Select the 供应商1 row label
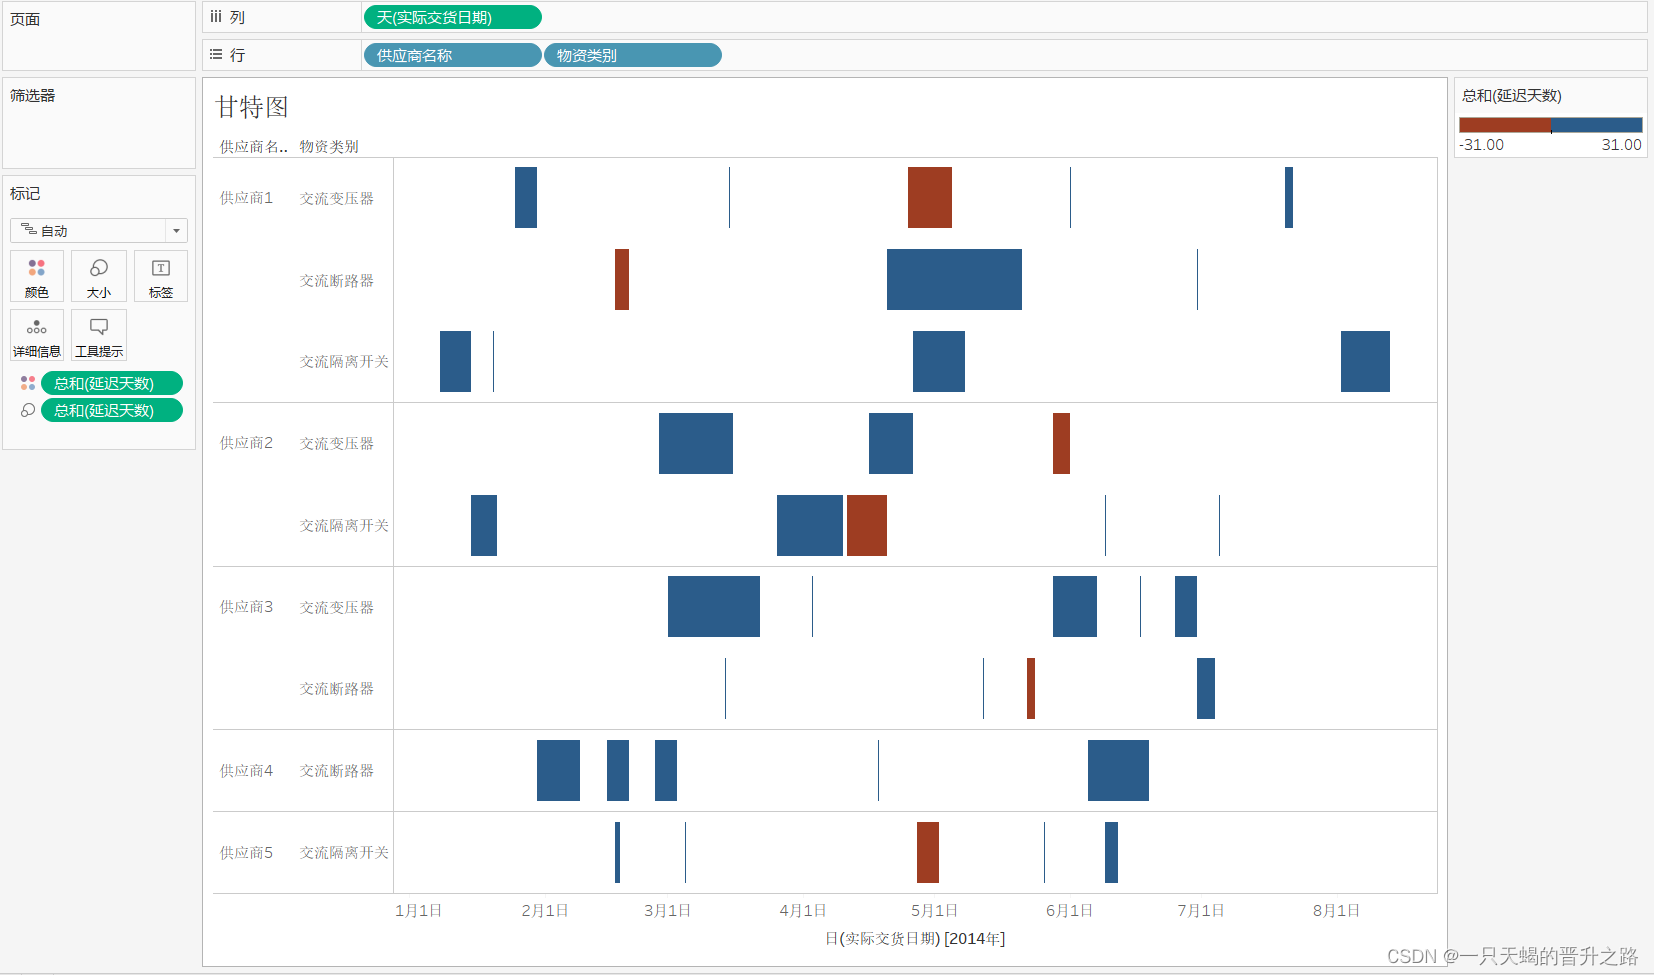1654x975 pixels. [246, 198]
